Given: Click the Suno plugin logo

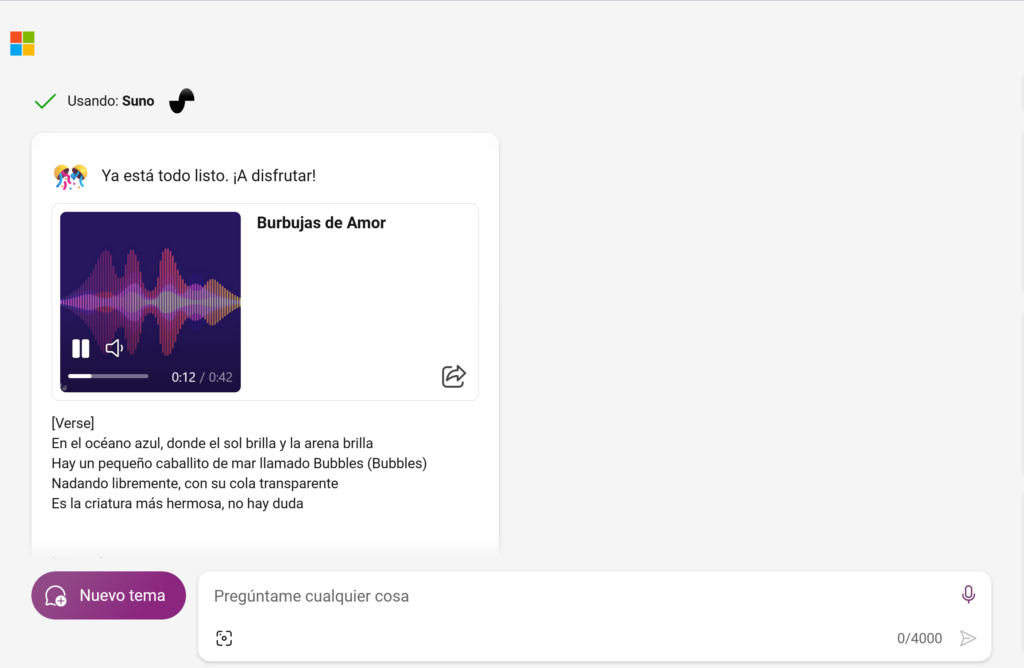Looking at the screenshot, I should 182,101.
